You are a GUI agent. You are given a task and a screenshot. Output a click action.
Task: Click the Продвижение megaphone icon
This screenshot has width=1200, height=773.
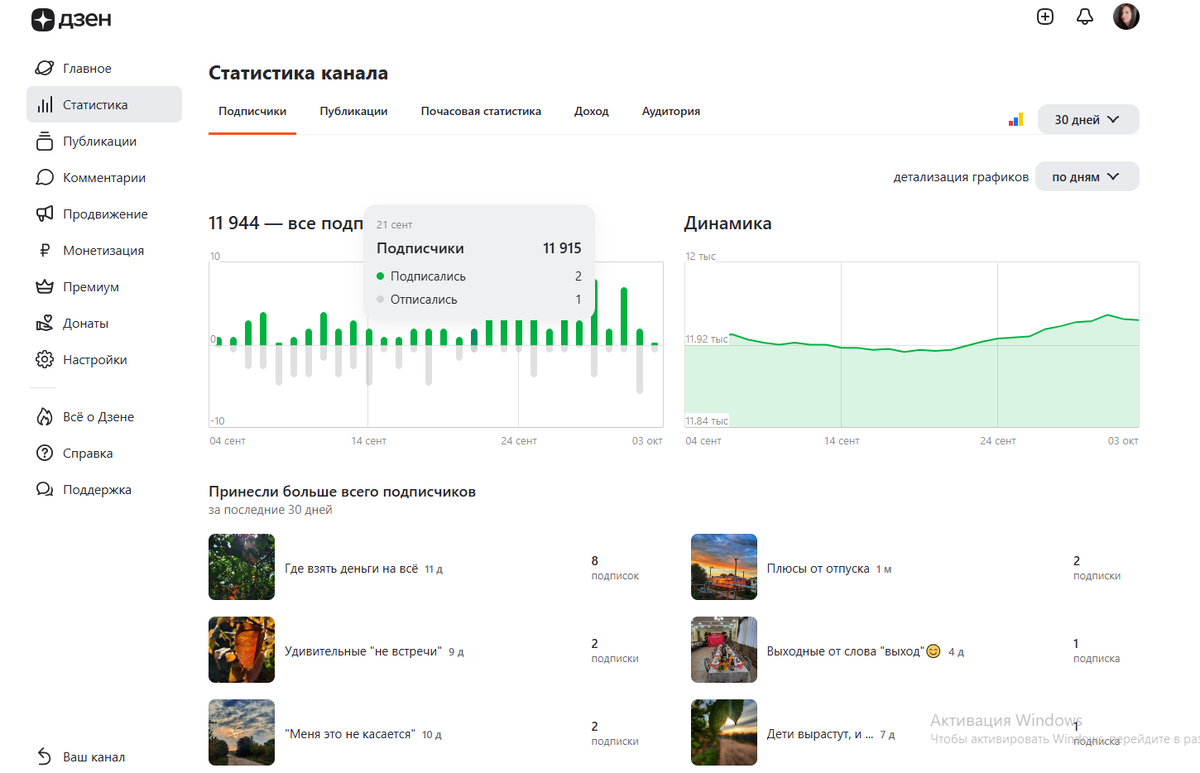pos(44,214)
